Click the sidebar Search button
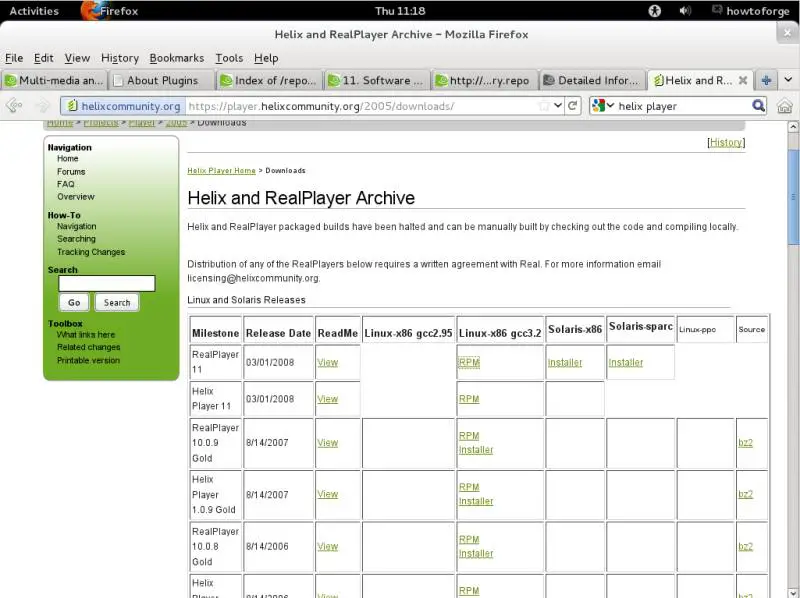This screenshot has width=800, height=598. coord(117,303)
